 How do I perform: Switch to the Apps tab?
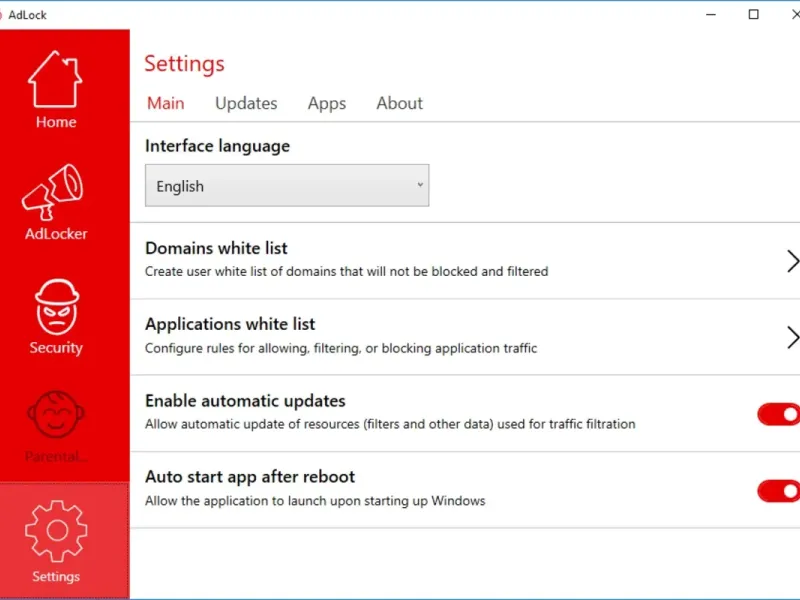[x=327, y=104]
